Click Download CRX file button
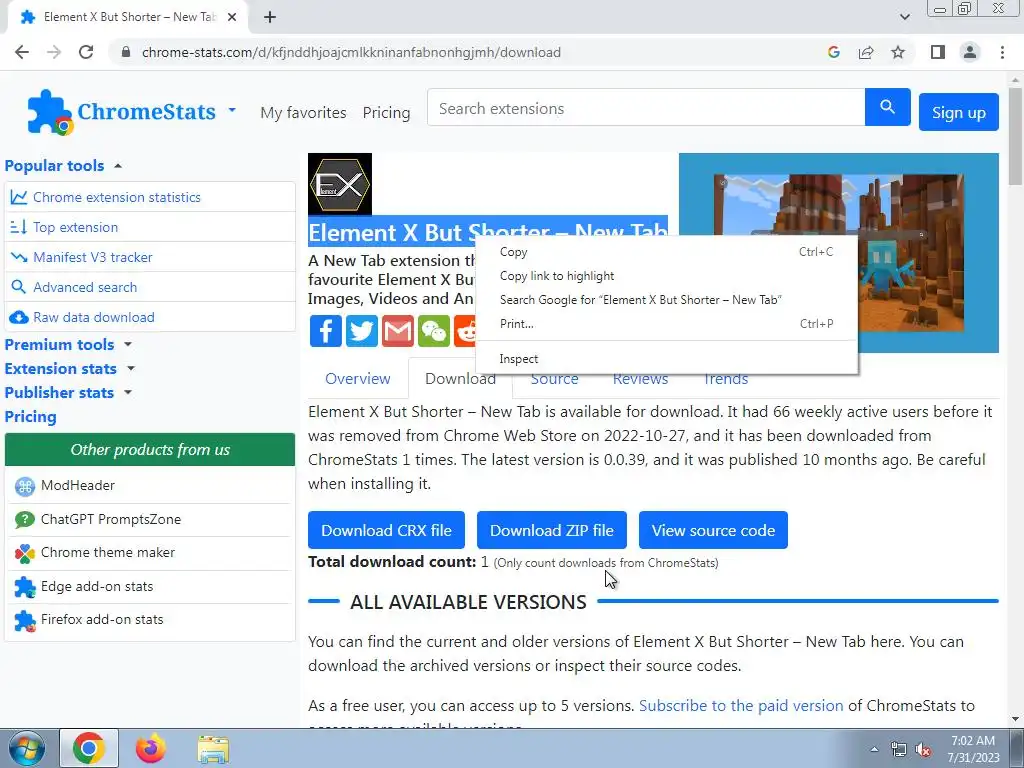1024x768 pixels. (x=386, y=530)
